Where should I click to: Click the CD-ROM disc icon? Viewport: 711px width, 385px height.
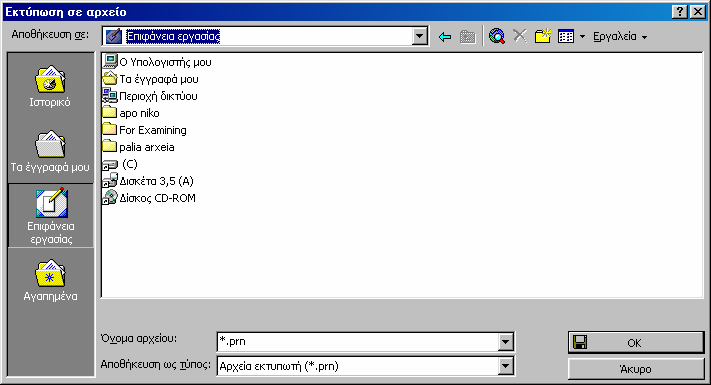pyautogui.click(x=110, y=198)
